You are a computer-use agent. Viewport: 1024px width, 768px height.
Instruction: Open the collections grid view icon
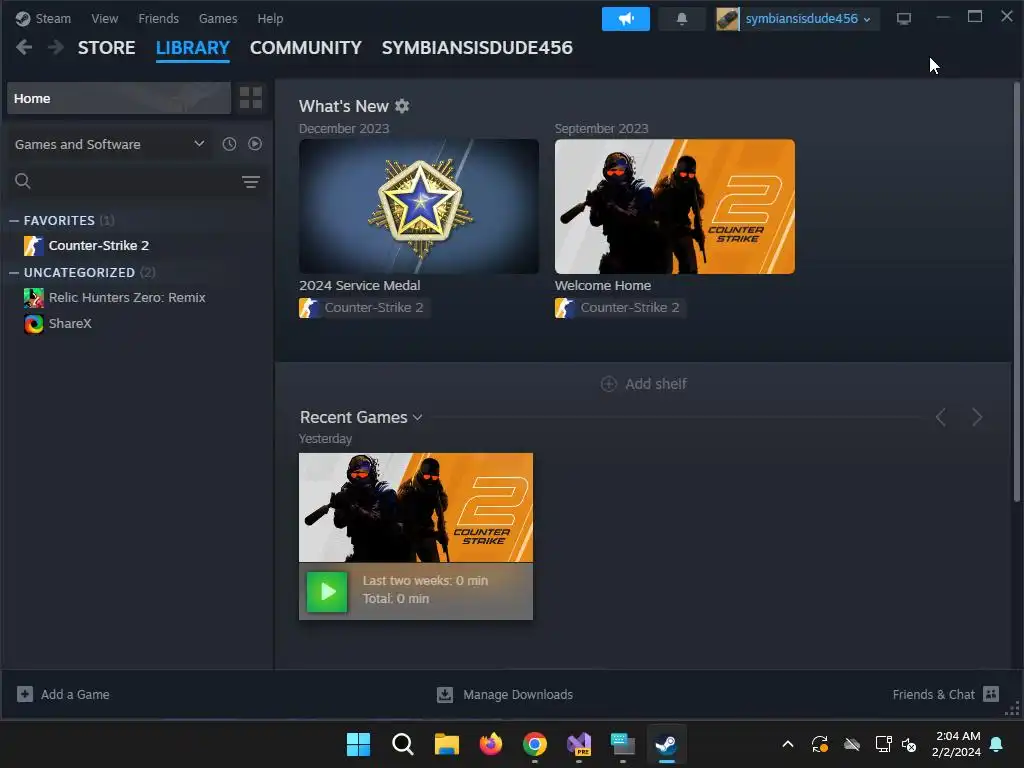pyautogui.click(x=251, y=98)
